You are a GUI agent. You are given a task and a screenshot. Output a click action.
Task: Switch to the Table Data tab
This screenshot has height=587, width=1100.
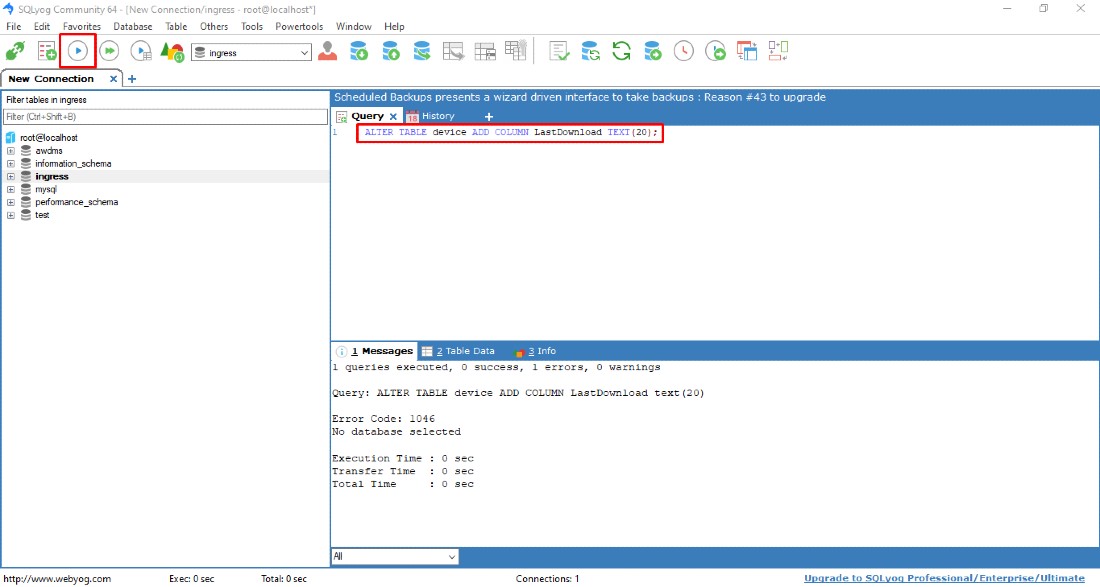[459, 351]
